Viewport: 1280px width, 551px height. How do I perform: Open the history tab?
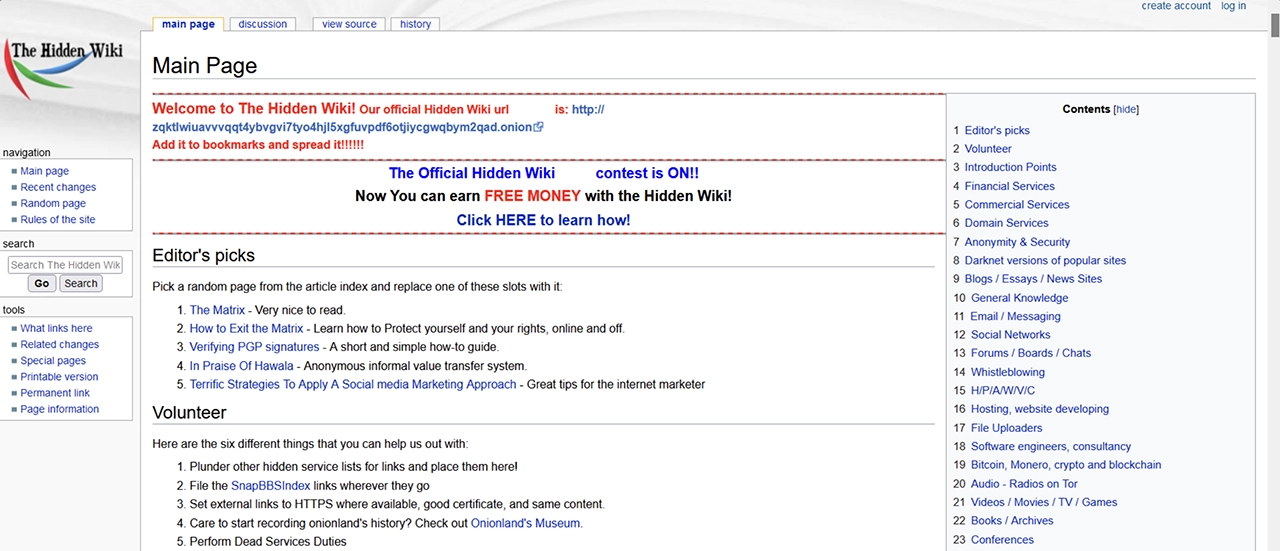(415, 24)
